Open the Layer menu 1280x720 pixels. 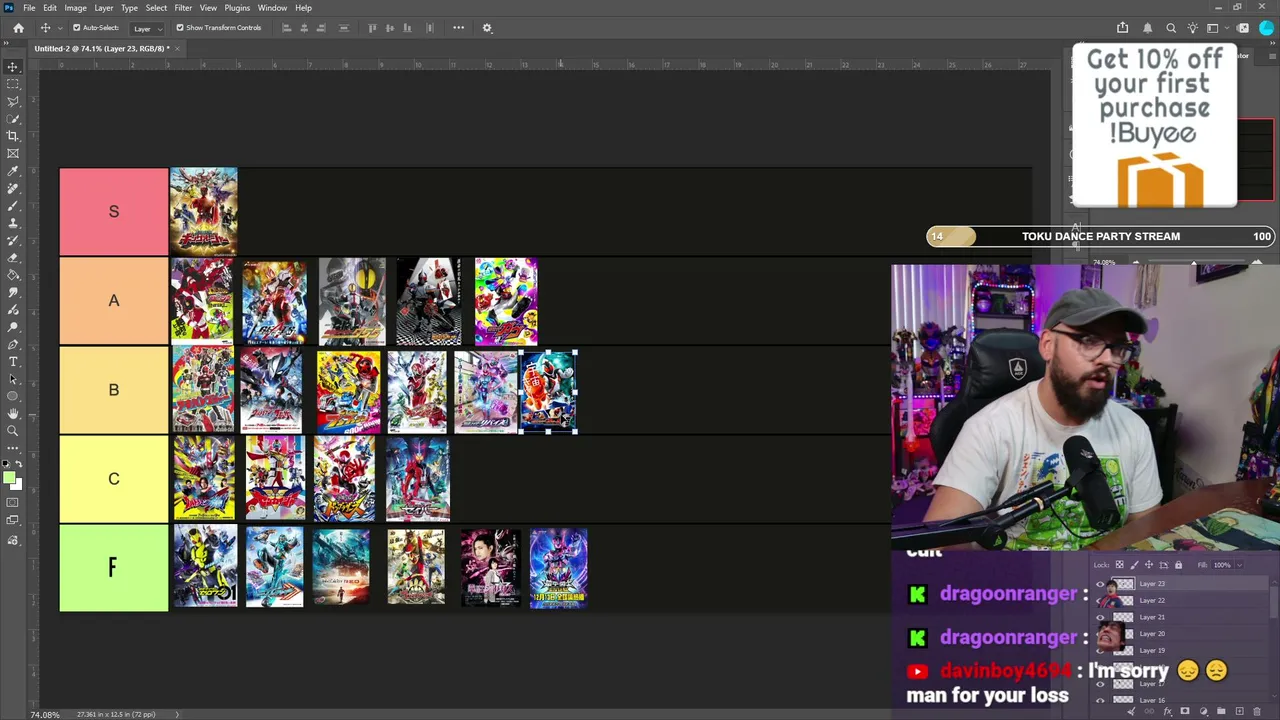[x=104, y=8]
